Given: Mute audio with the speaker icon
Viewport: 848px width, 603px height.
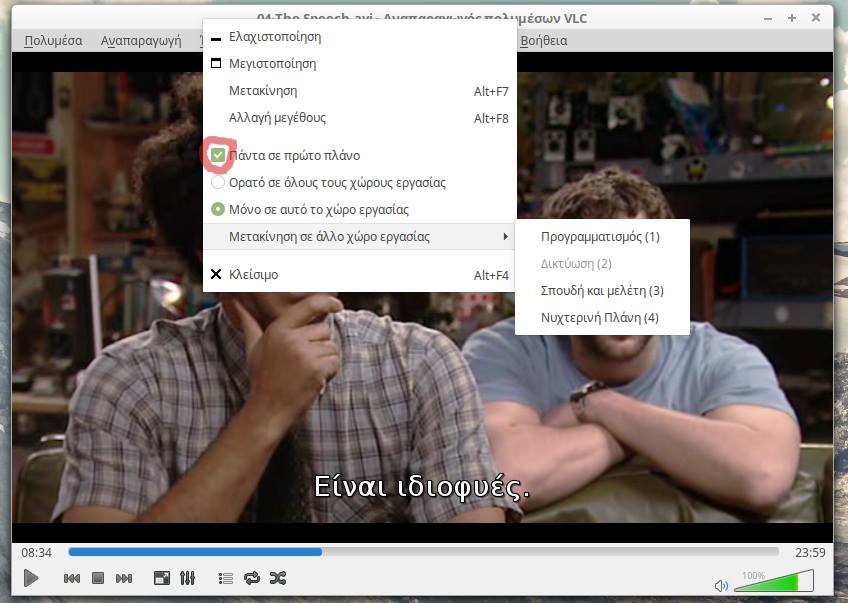Looking at the screenshot, I should coord(721,585).
